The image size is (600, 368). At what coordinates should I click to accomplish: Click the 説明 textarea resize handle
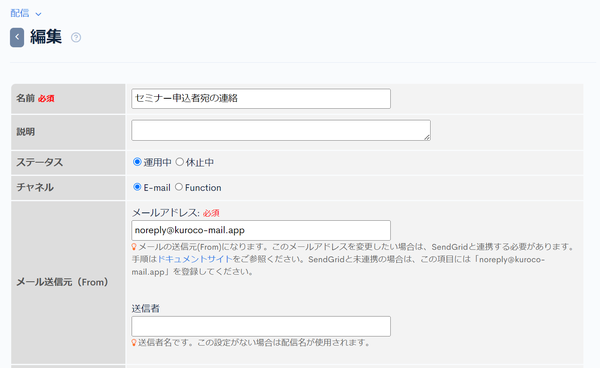pos(427,137)
